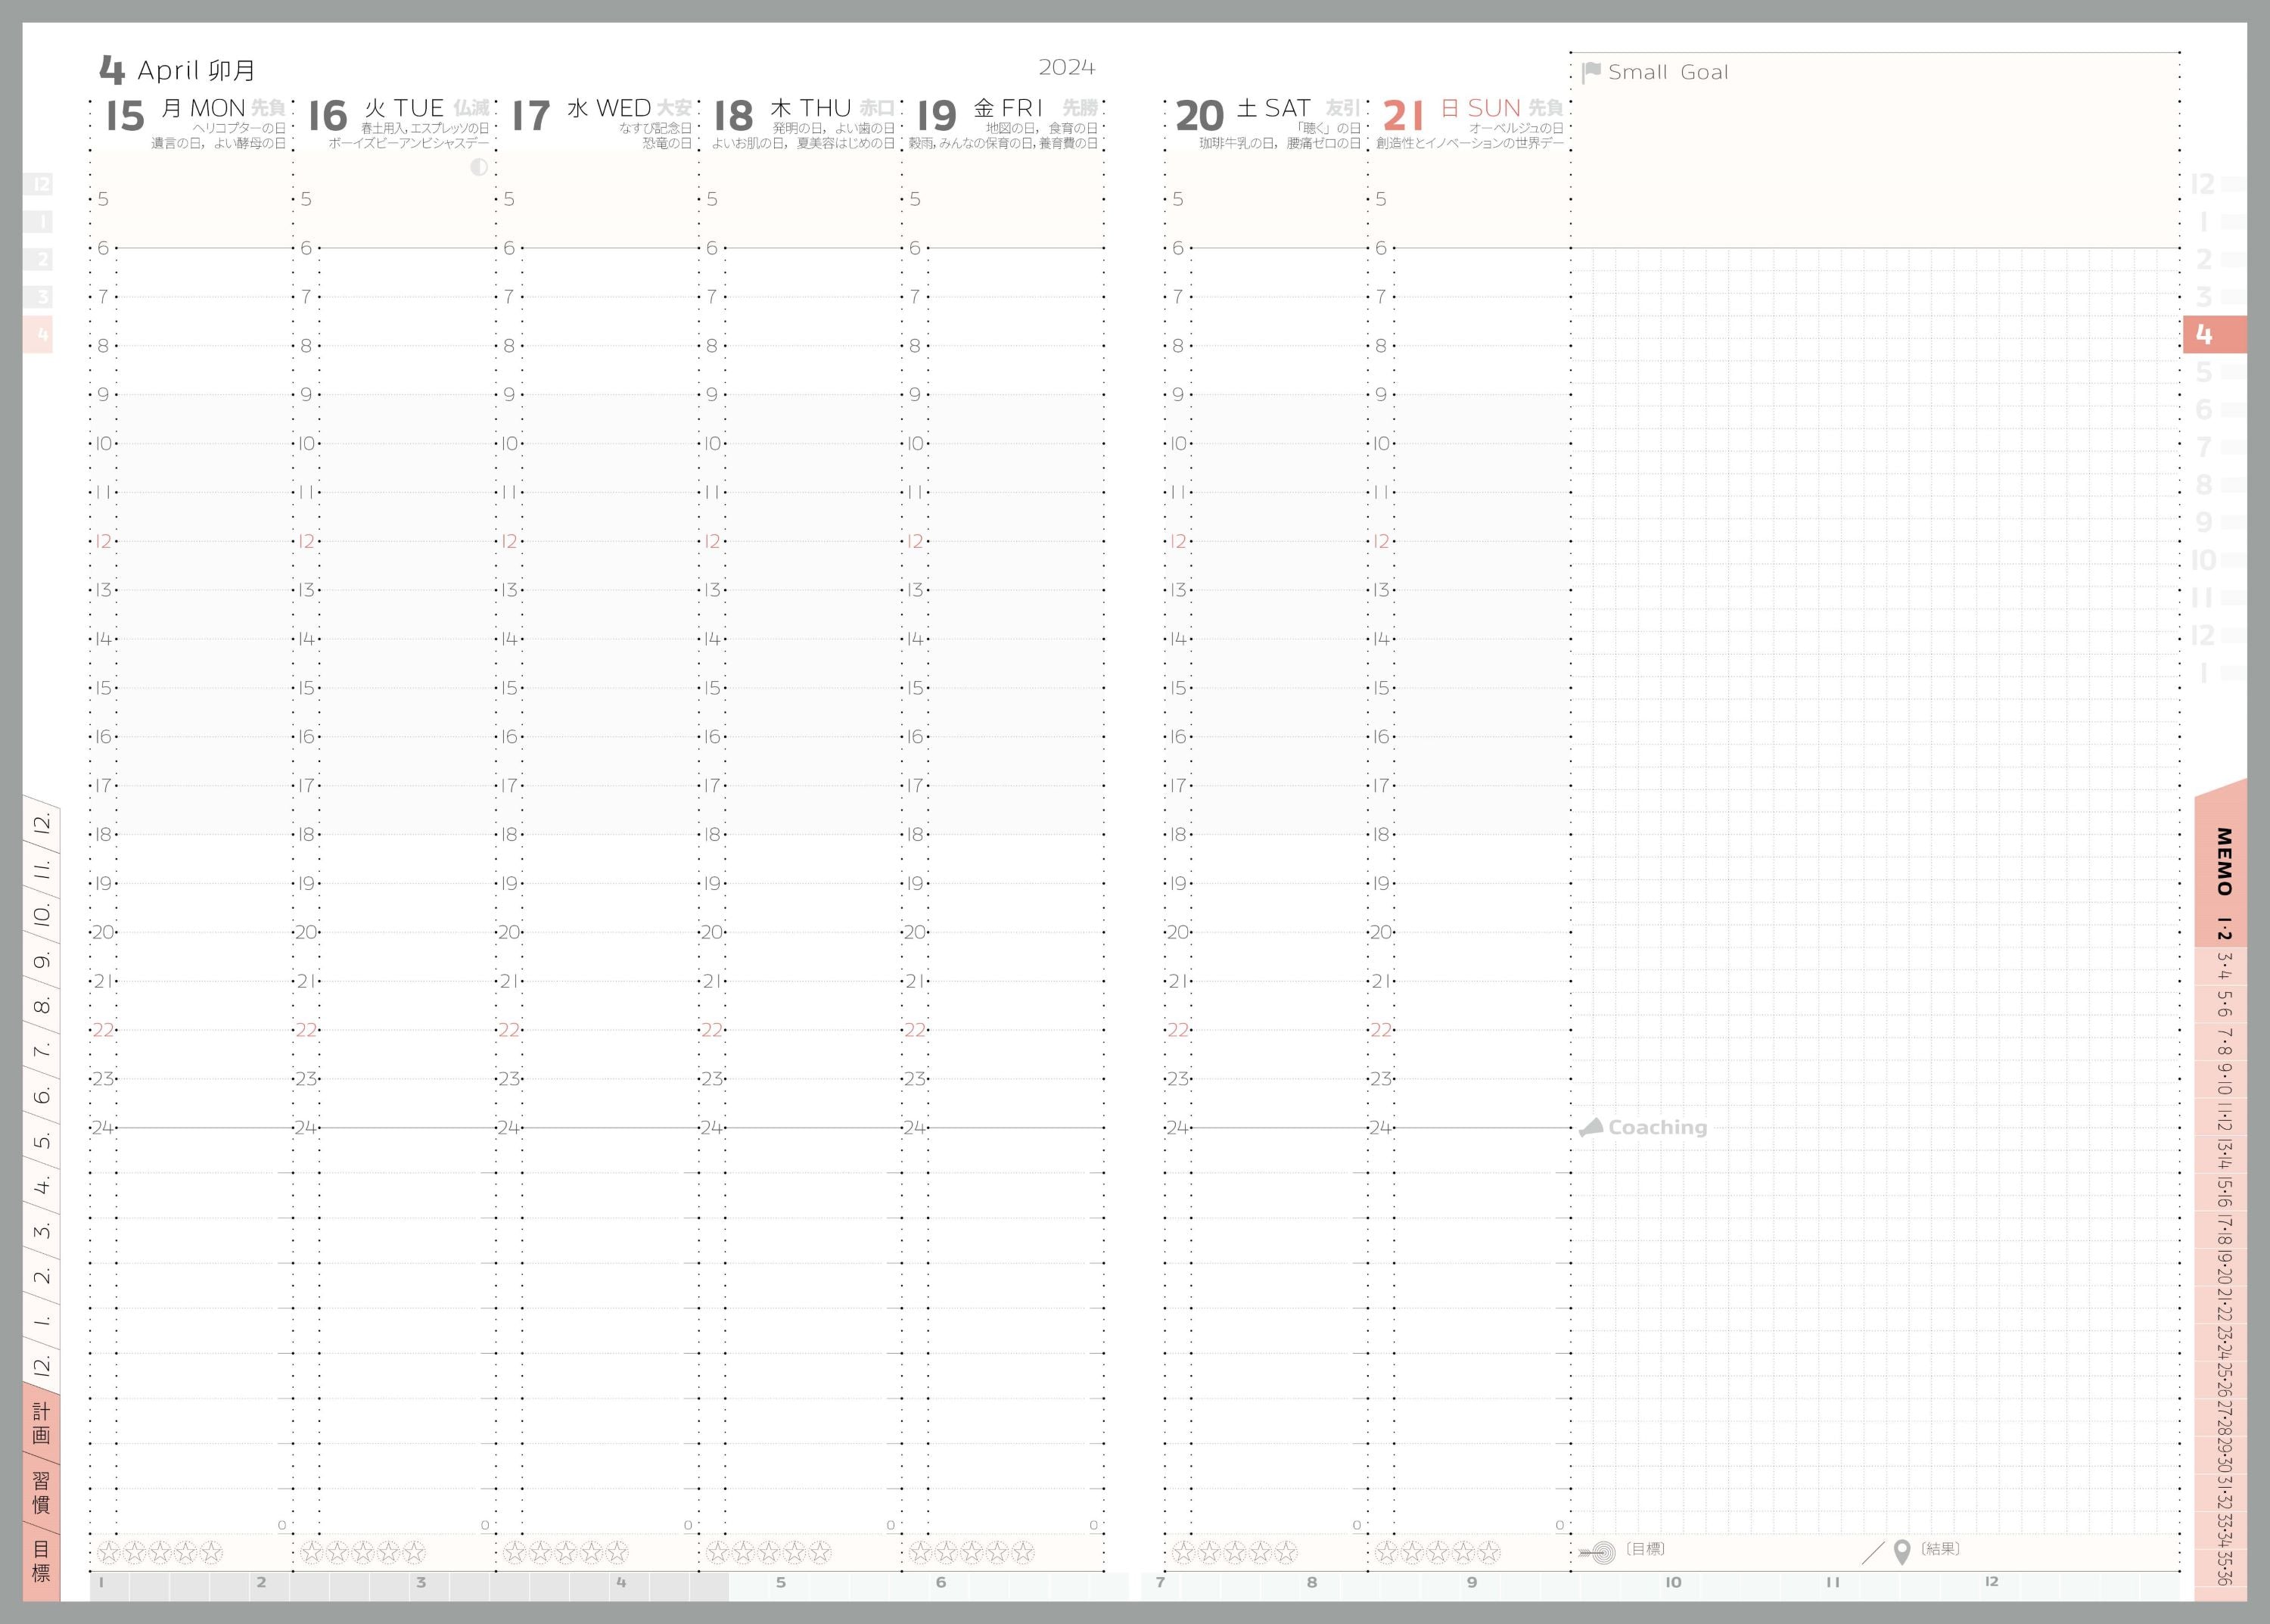Click the 赤口 rokuyo label on Thursday
Screen dimensions: 2270x1624
tap(877, 108)
